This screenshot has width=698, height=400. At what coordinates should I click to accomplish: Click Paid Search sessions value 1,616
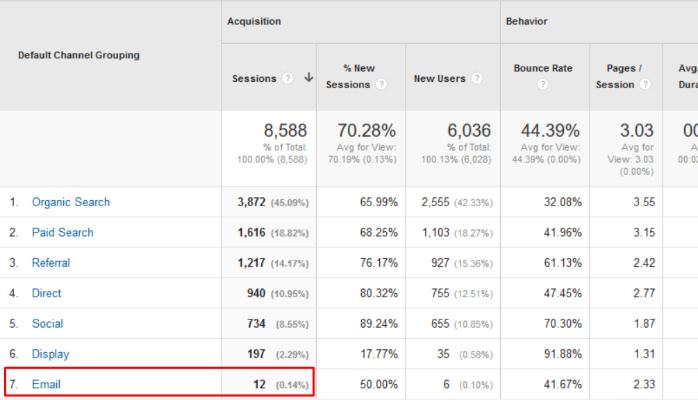(252, 232)
